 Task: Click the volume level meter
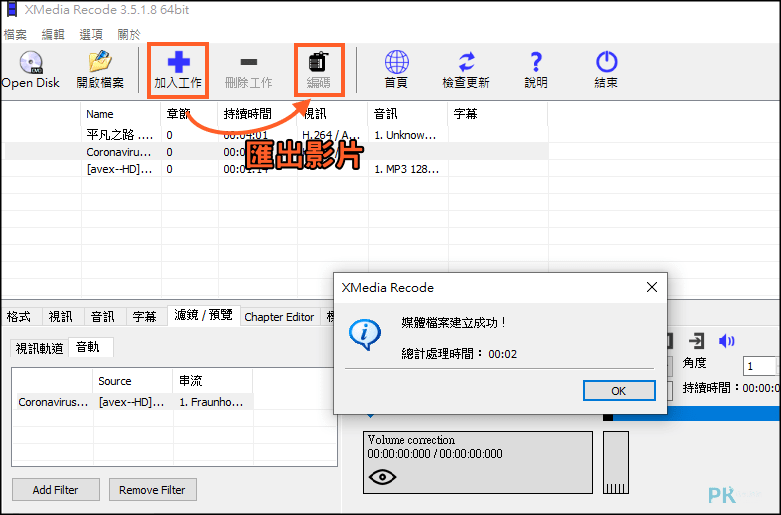point(616,462)
